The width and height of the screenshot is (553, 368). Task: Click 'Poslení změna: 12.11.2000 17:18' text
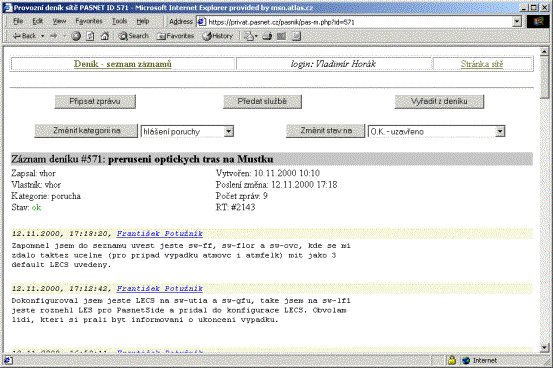click(276, 185)
